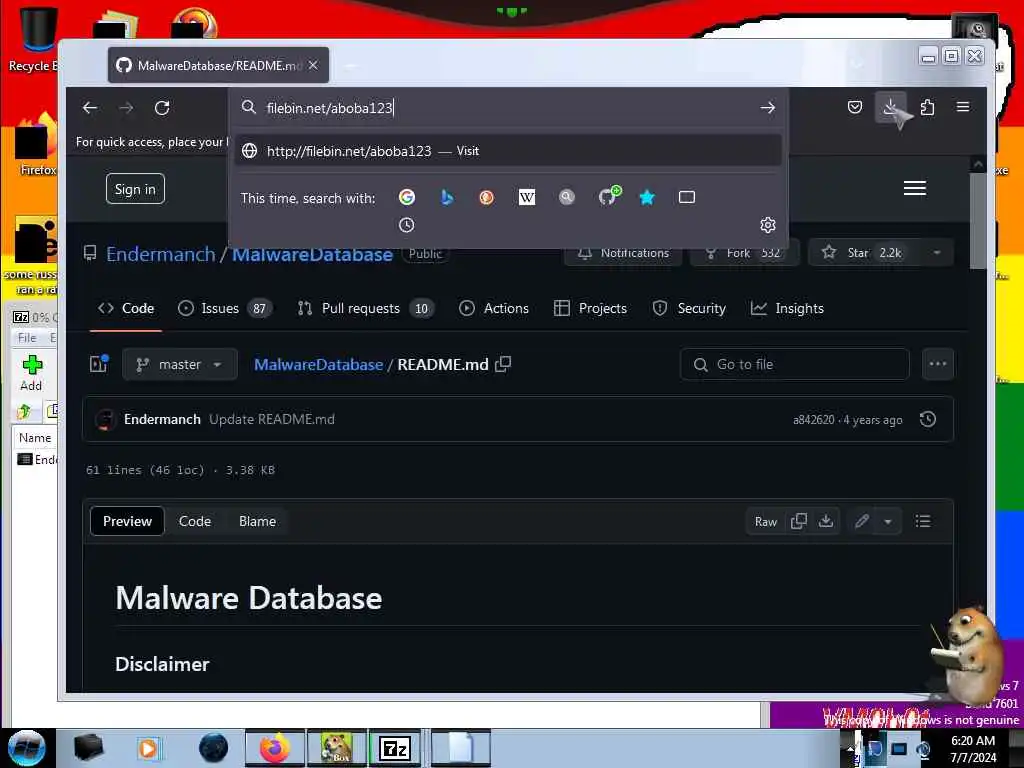Open the File menu in 7-Zip window
This screenshot has width=1024, height=768.
click(x=27, y=338)
